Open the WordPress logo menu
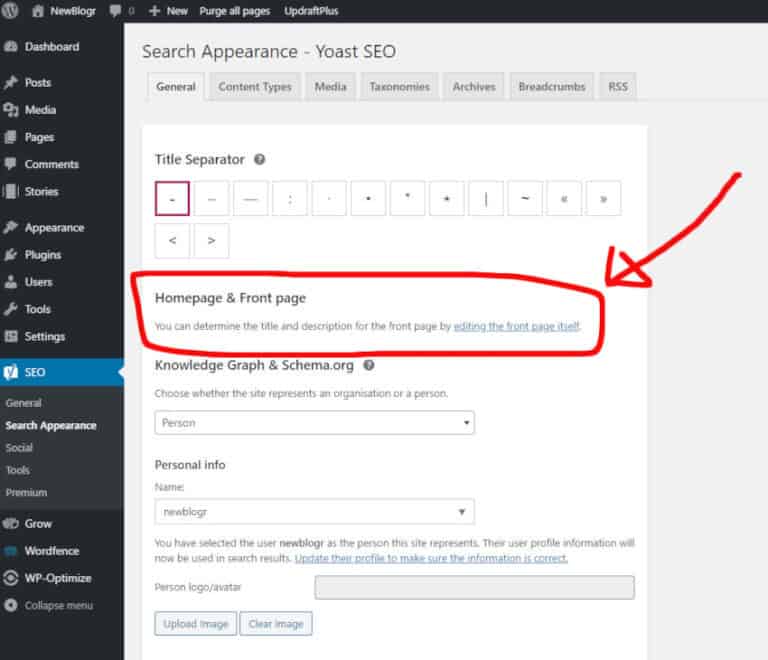768x660 pixels. coord(10,10)
